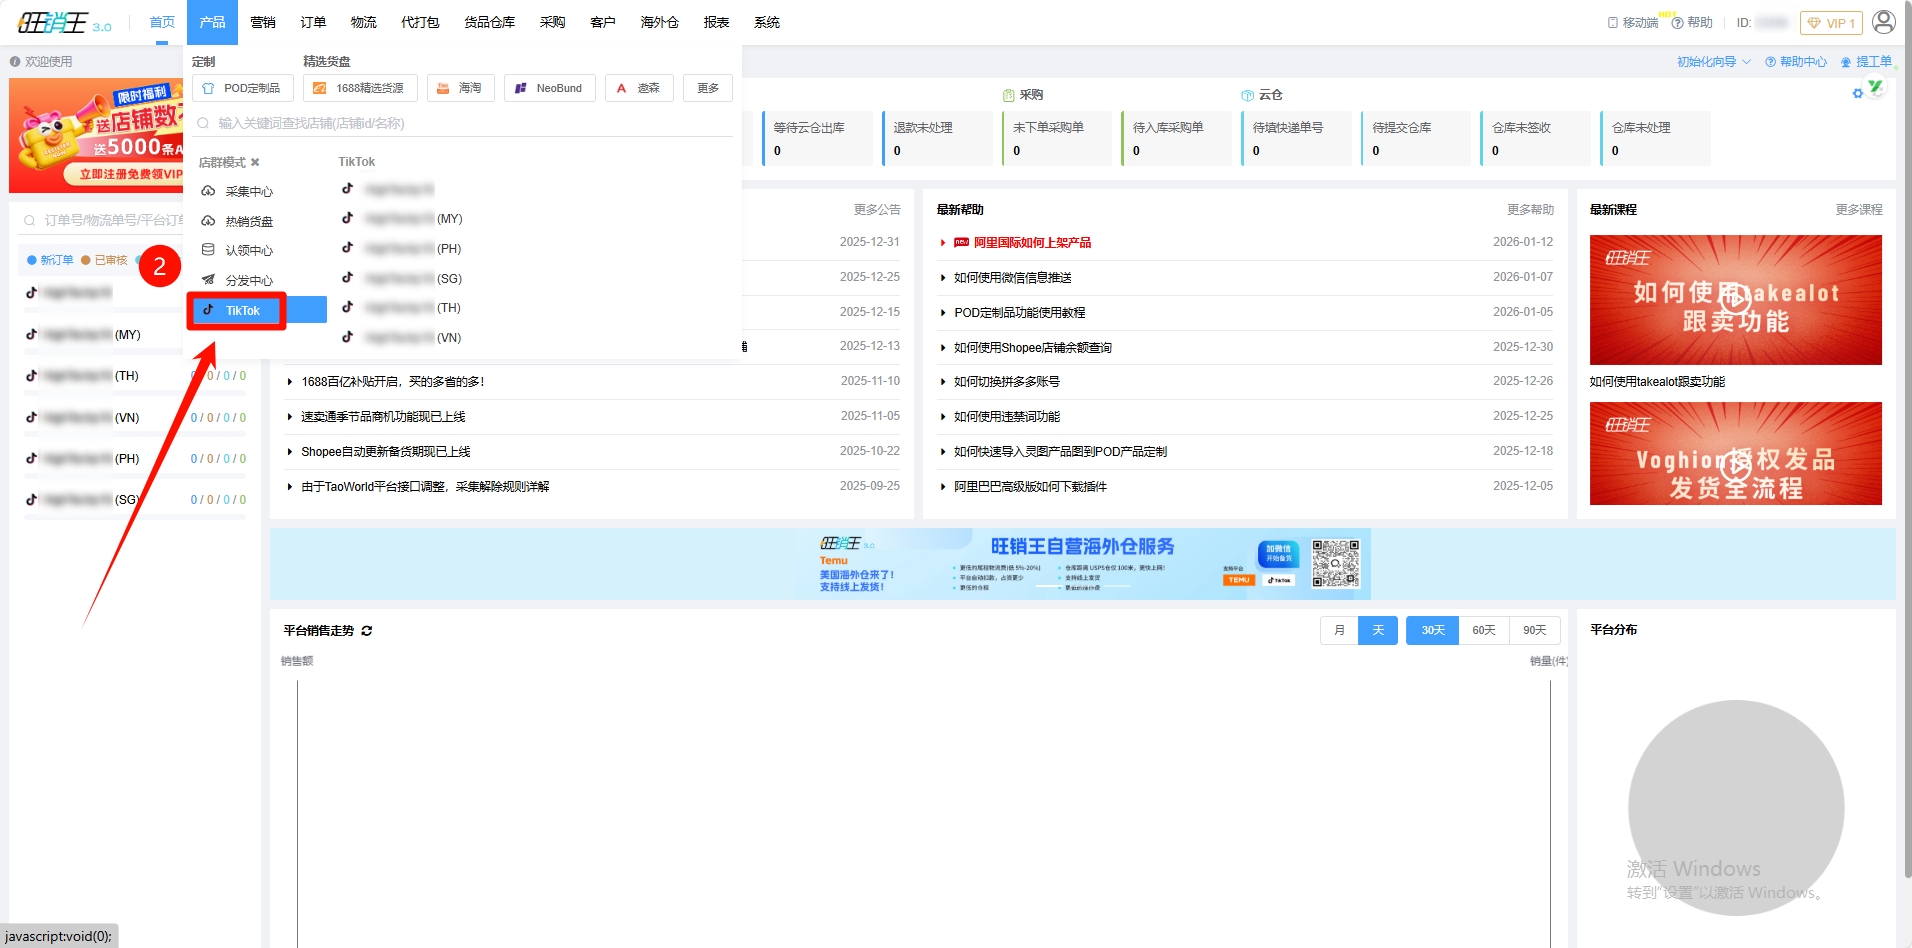Image resolution: width=1912 pixels, height=948 pixels.
Task: Select TikTok in the 店群模式 list
Action: click(242, 310)
